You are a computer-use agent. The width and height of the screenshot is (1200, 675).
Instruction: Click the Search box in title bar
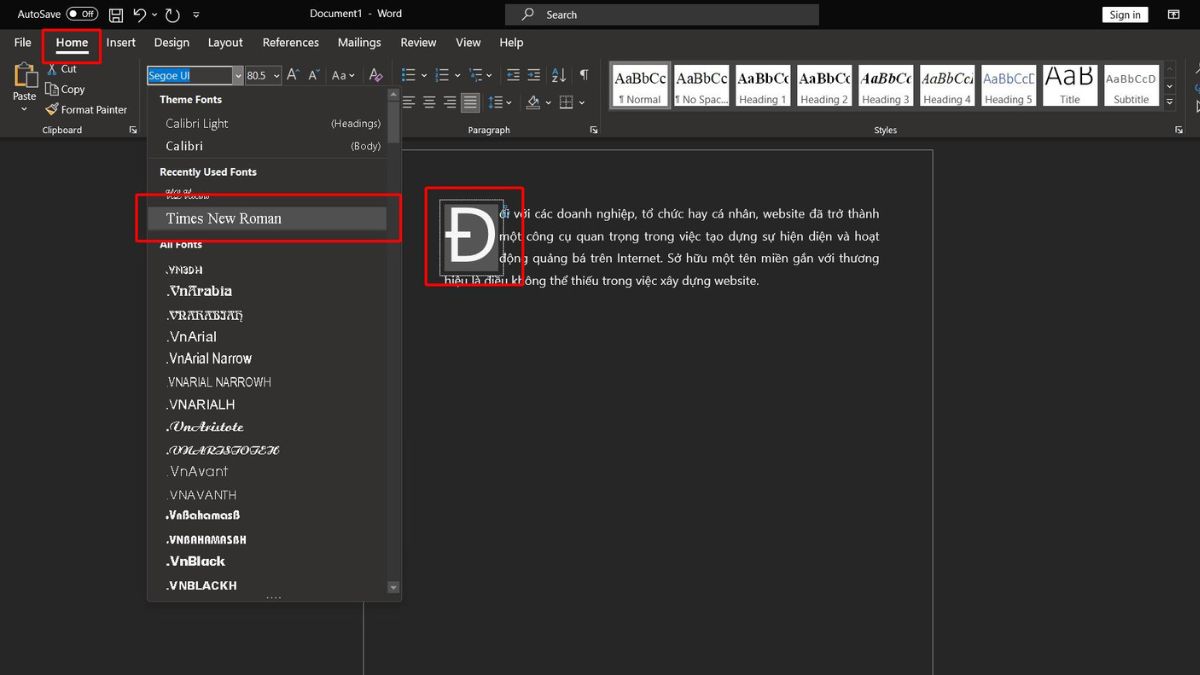tap(661, 15)
